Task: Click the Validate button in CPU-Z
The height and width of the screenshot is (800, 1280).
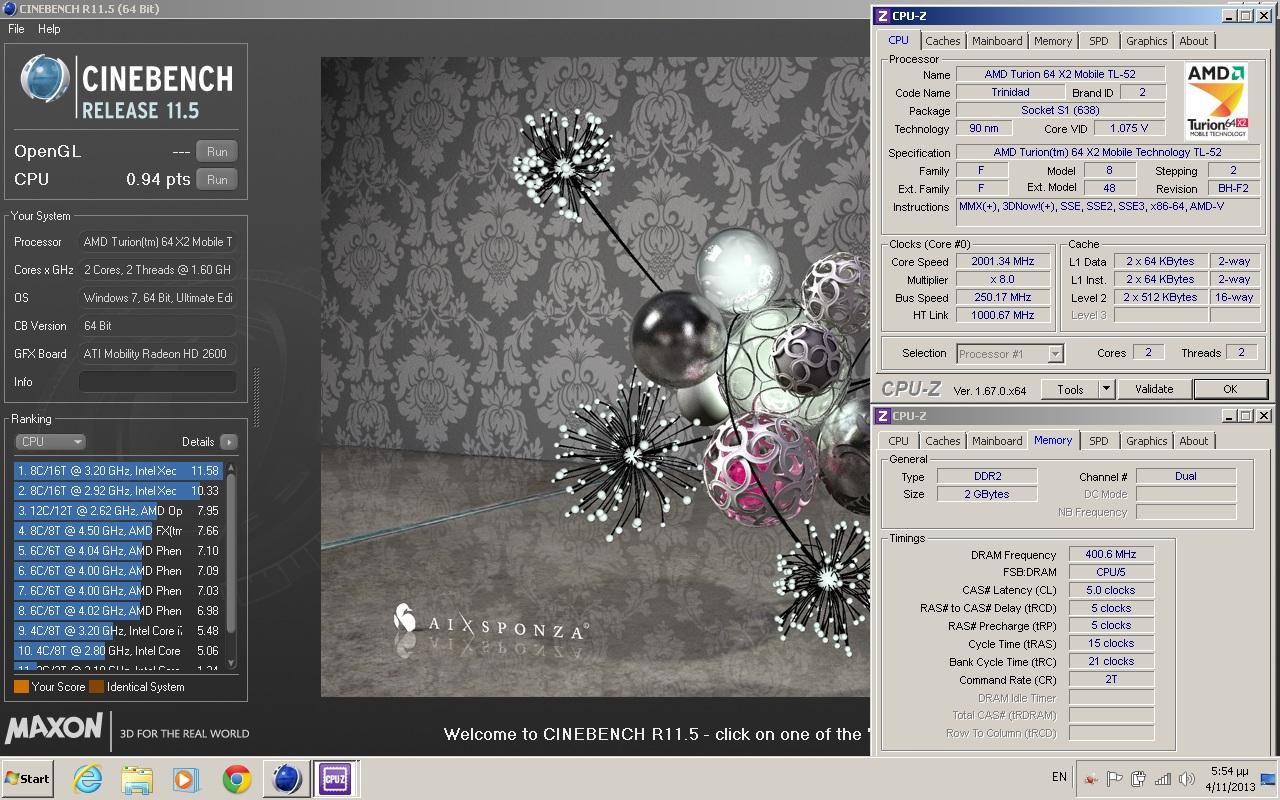Action: (x=1154, y=389)
